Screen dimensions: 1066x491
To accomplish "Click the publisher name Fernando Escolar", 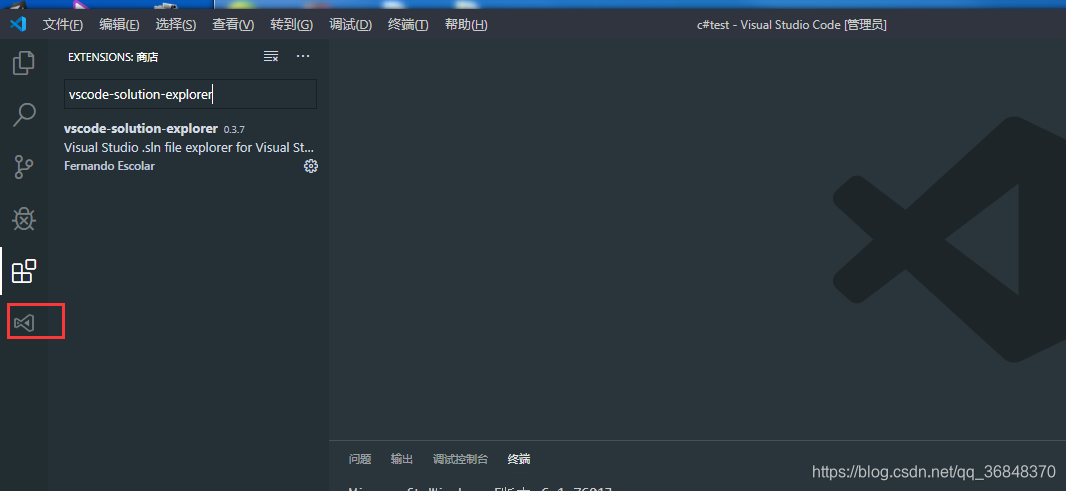I will [109, 166].
